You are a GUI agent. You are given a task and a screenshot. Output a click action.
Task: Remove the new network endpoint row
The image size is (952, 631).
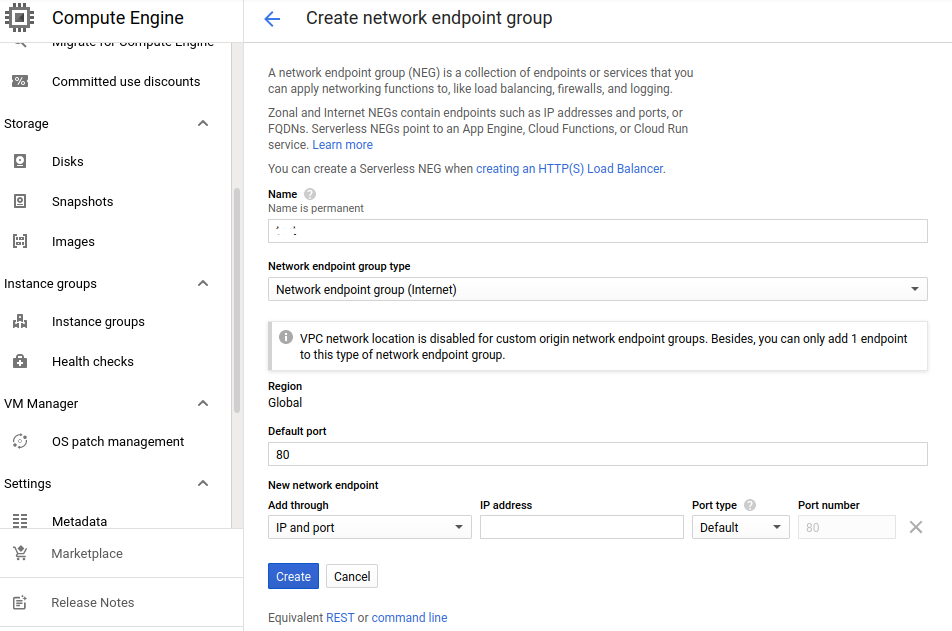(915, 526)
